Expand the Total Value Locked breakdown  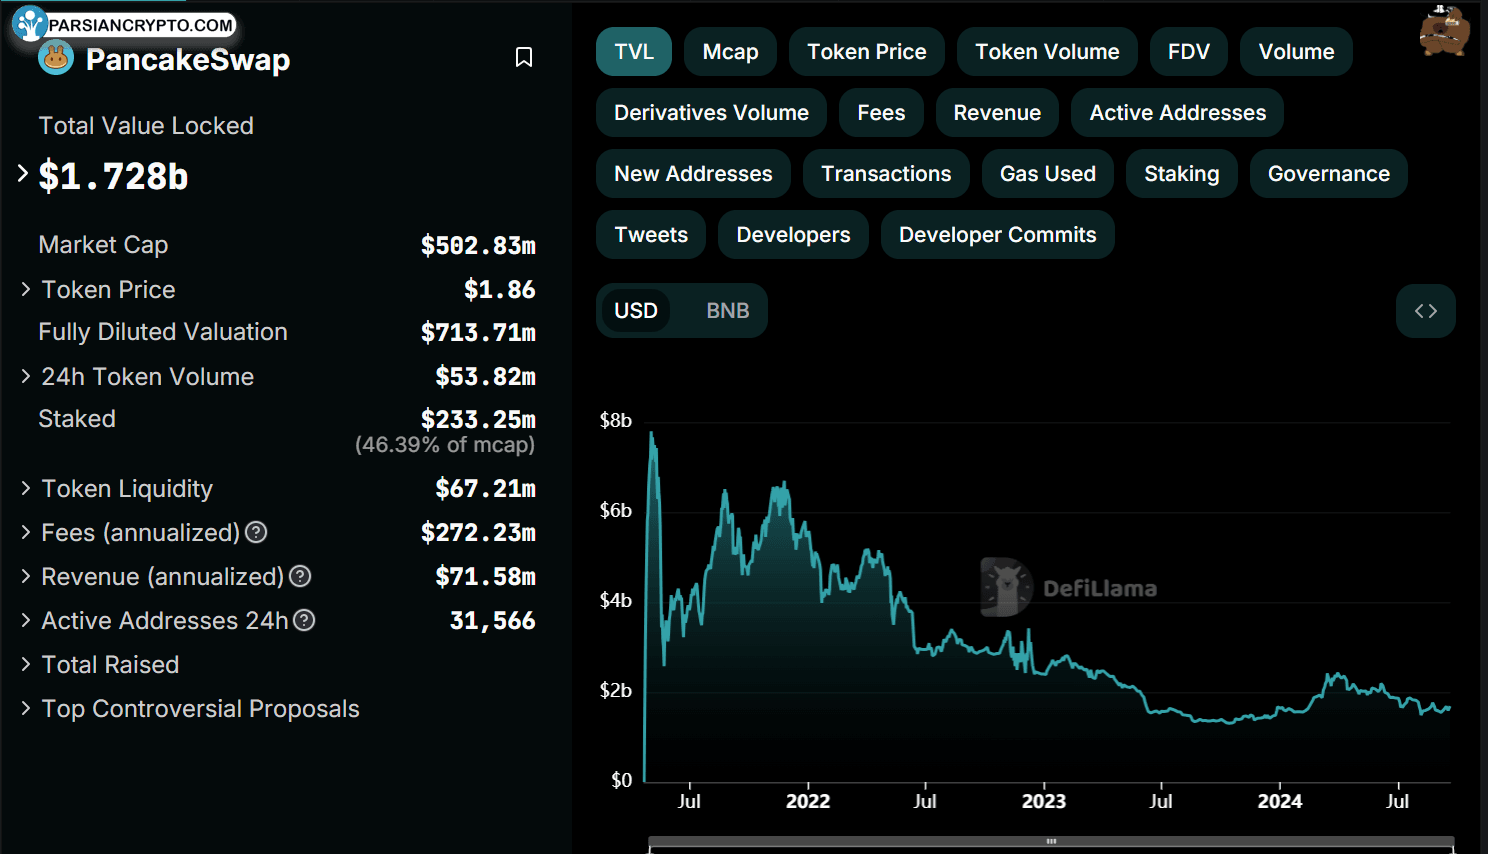[x=23, y=173]
